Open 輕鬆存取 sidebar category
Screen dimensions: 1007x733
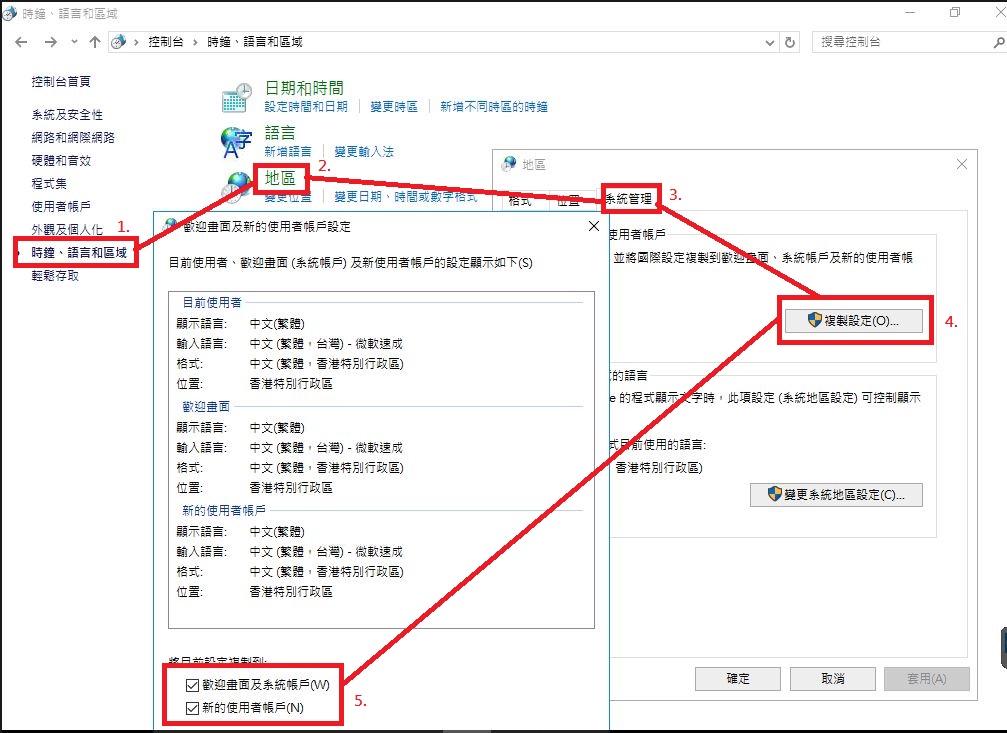tap(55, 276)
